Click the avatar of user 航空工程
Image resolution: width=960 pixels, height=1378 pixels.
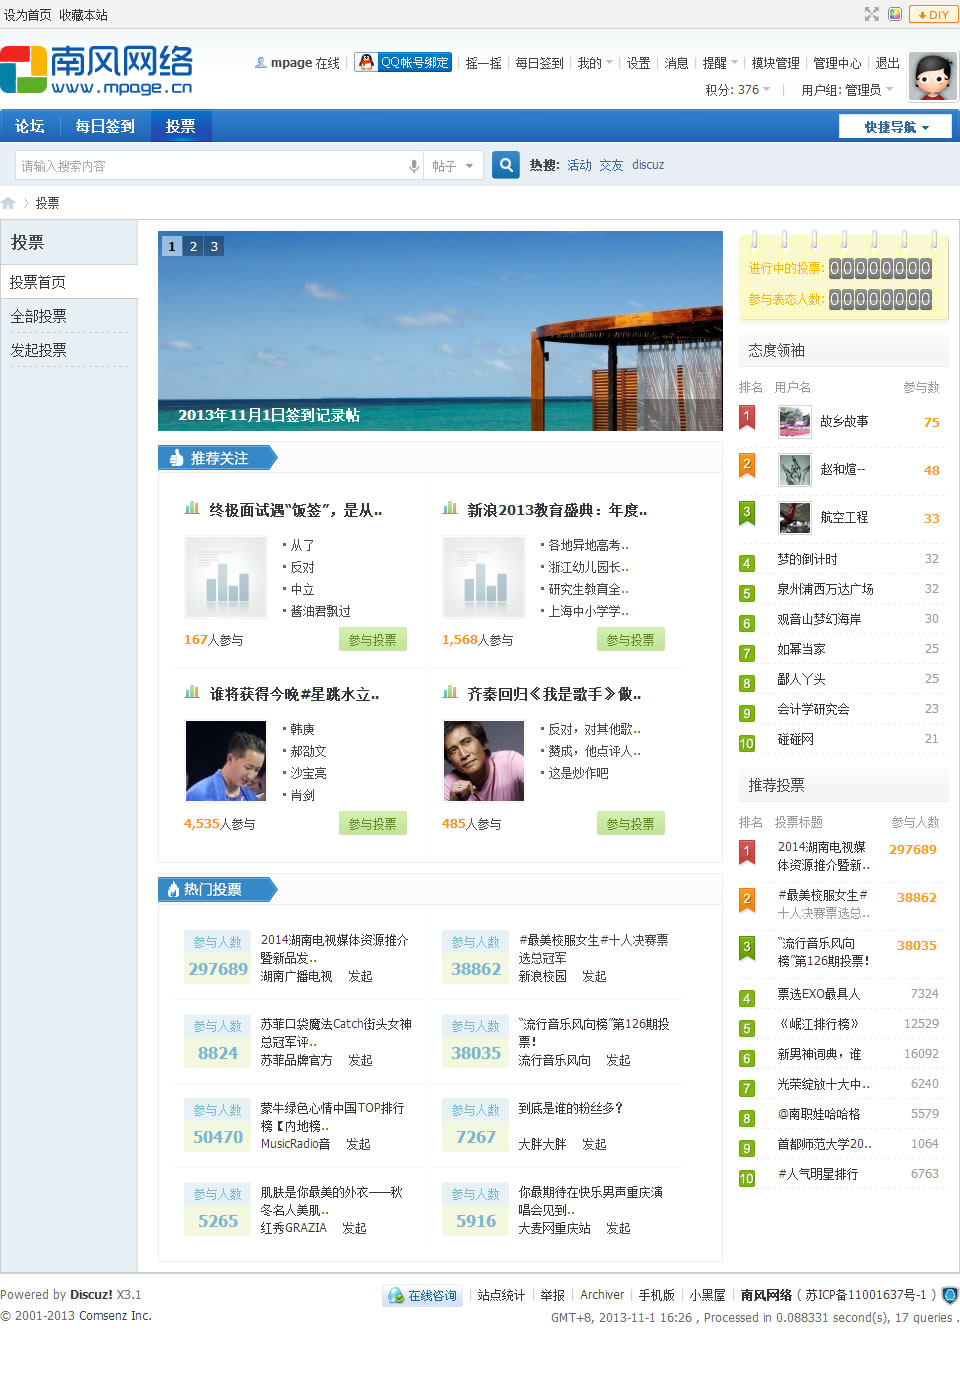795,518
